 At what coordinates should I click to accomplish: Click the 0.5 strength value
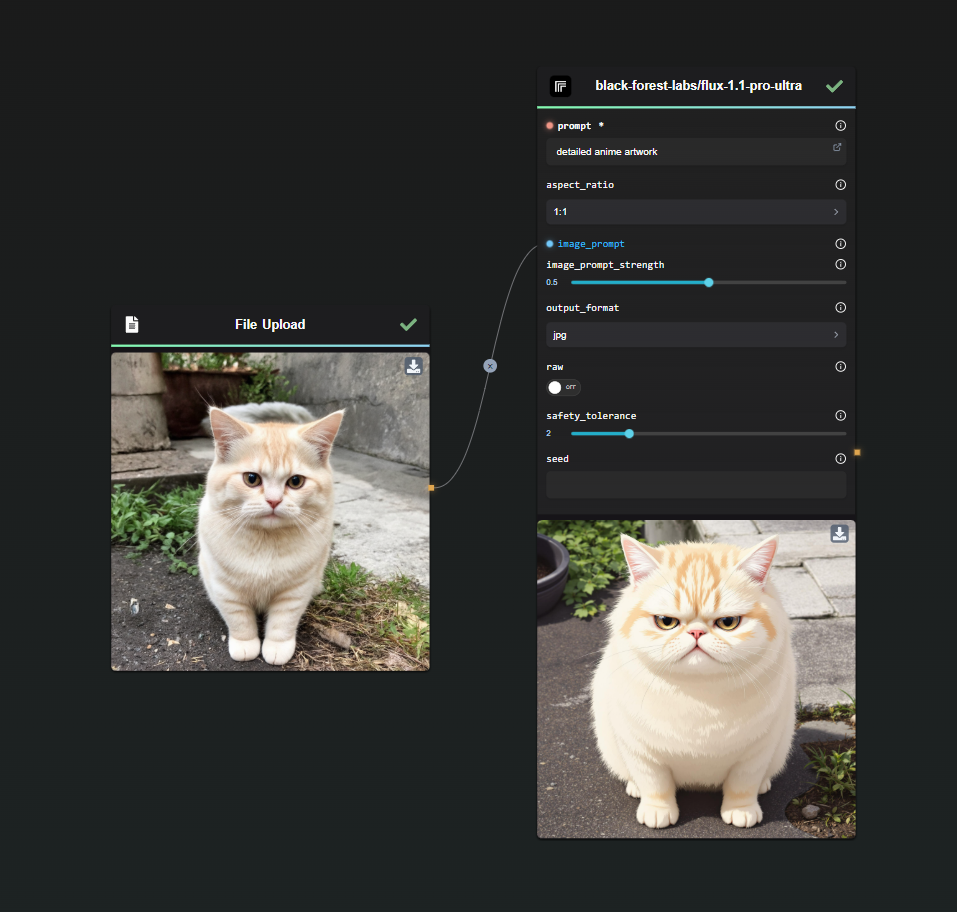pos(552,283)
